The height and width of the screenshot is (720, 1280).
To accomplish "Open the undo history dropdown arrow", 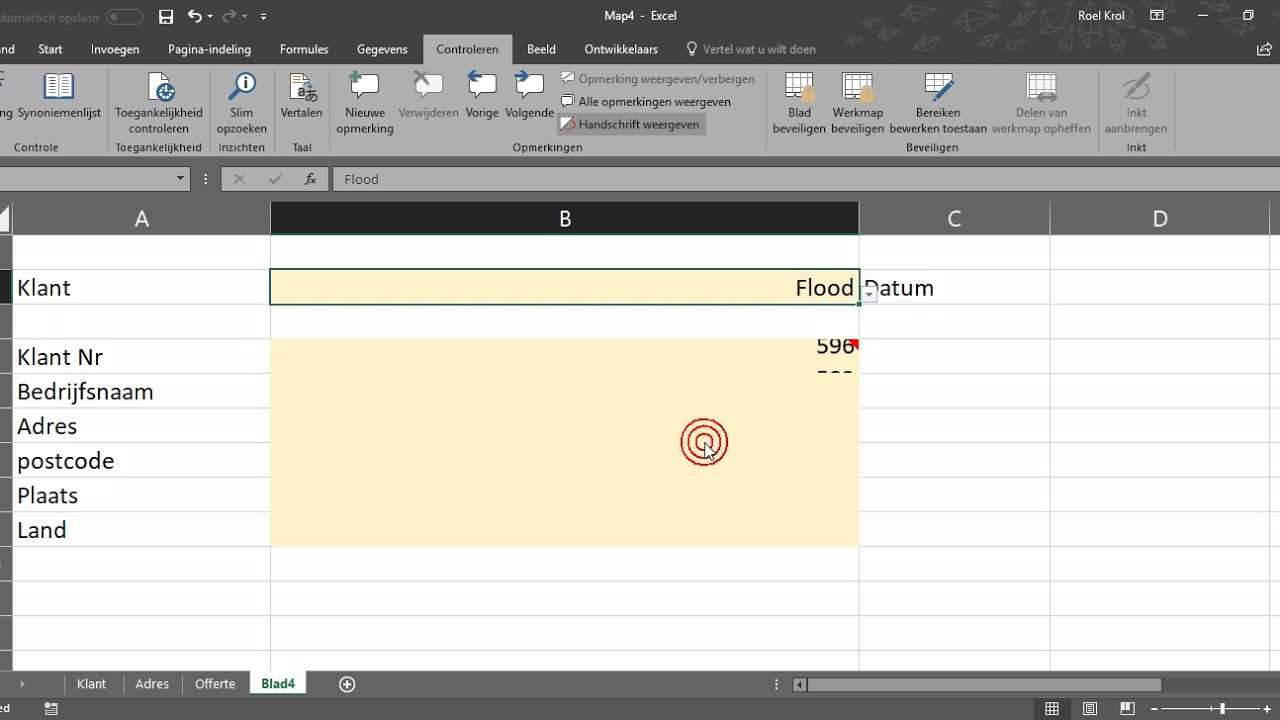I will click(x=210, y=17).
